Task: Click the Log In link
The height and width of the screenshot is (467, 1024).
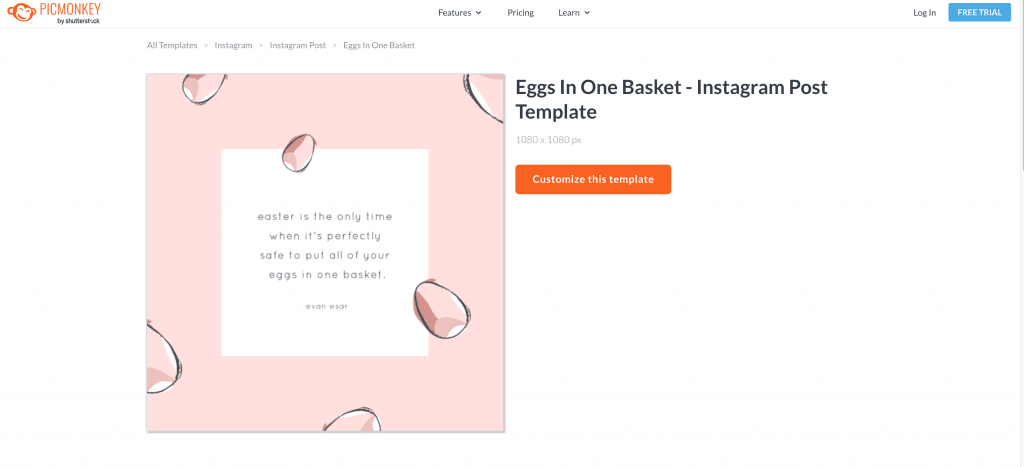Action: click(924, 12)
